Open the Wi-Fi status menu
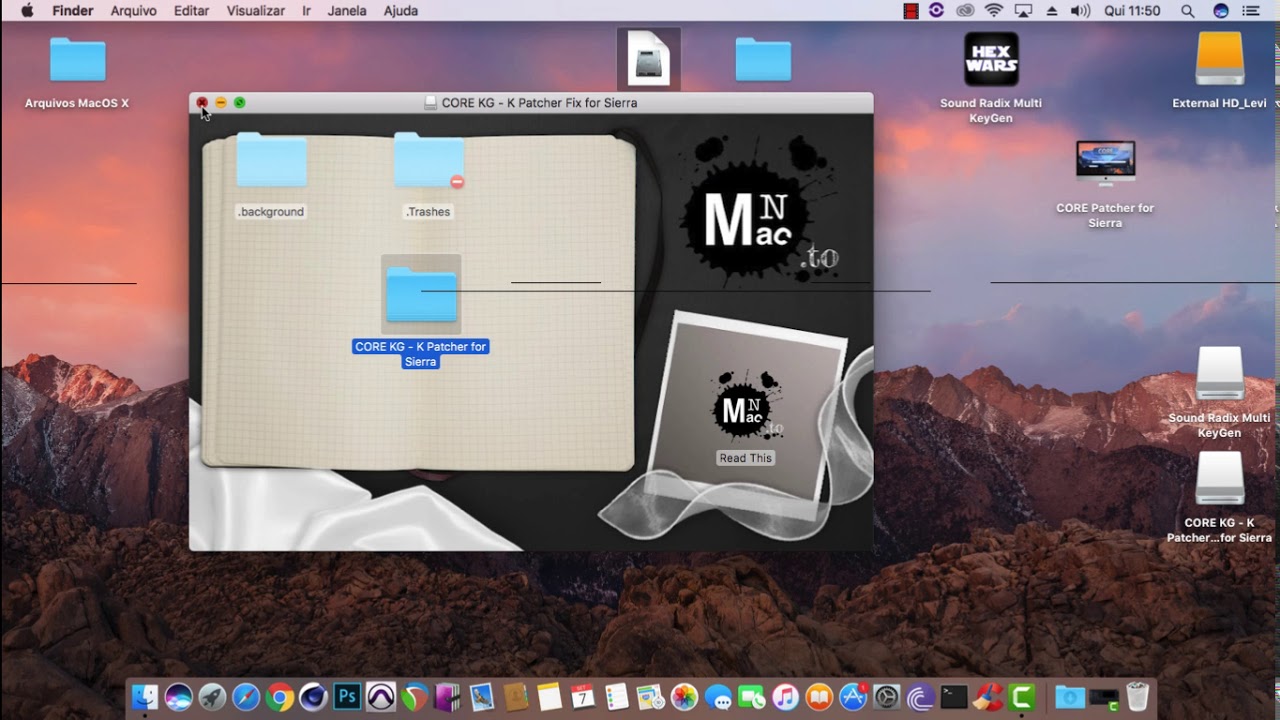The width and height of the screenshot is (1280, 720). (x=994, y=11)
